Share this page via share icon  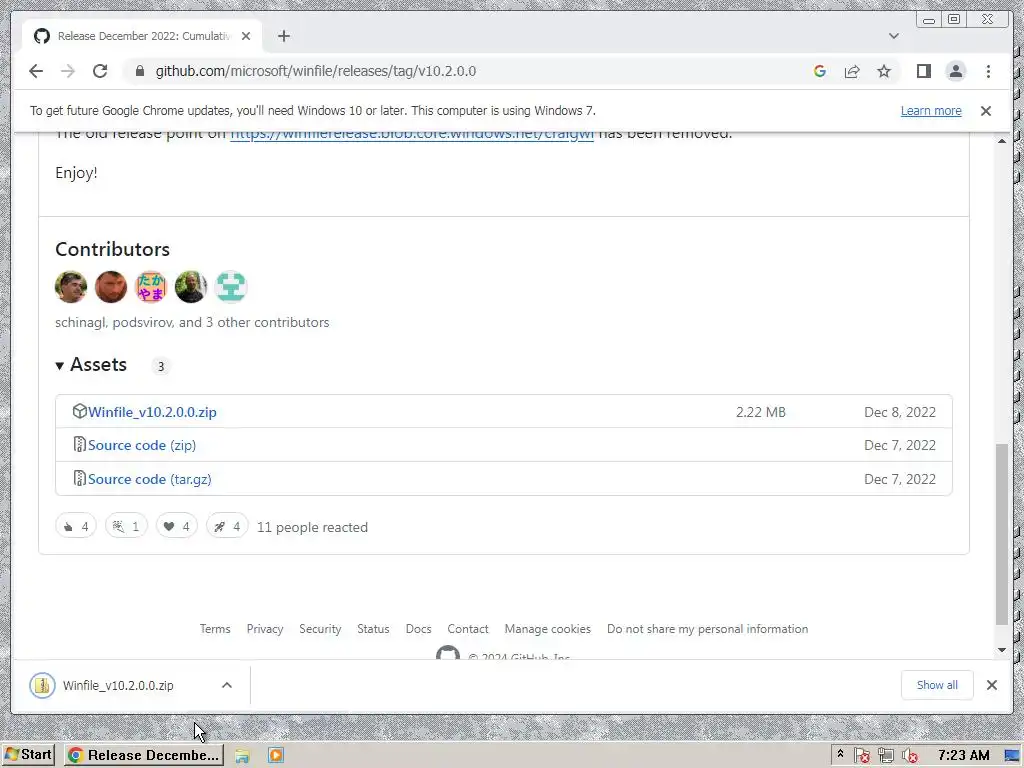pyautogui.click(x=852, y=71)
